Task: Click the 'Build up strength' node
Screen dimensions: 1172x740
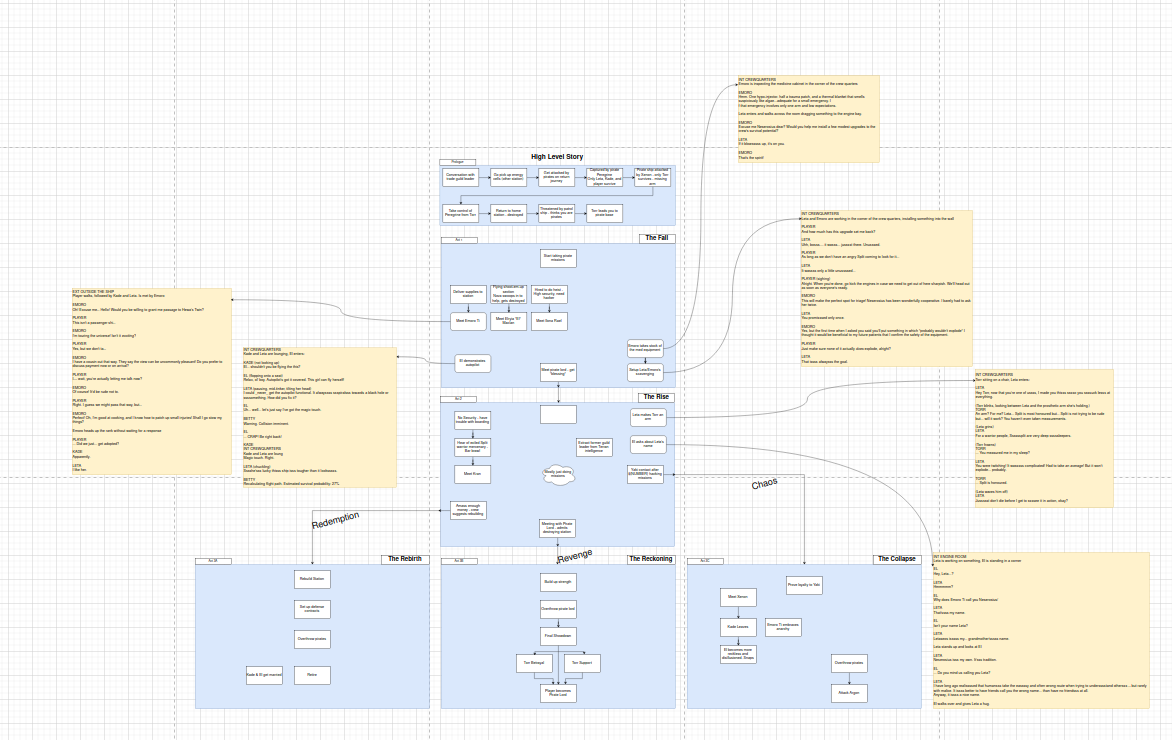Action: click(558, 582)
